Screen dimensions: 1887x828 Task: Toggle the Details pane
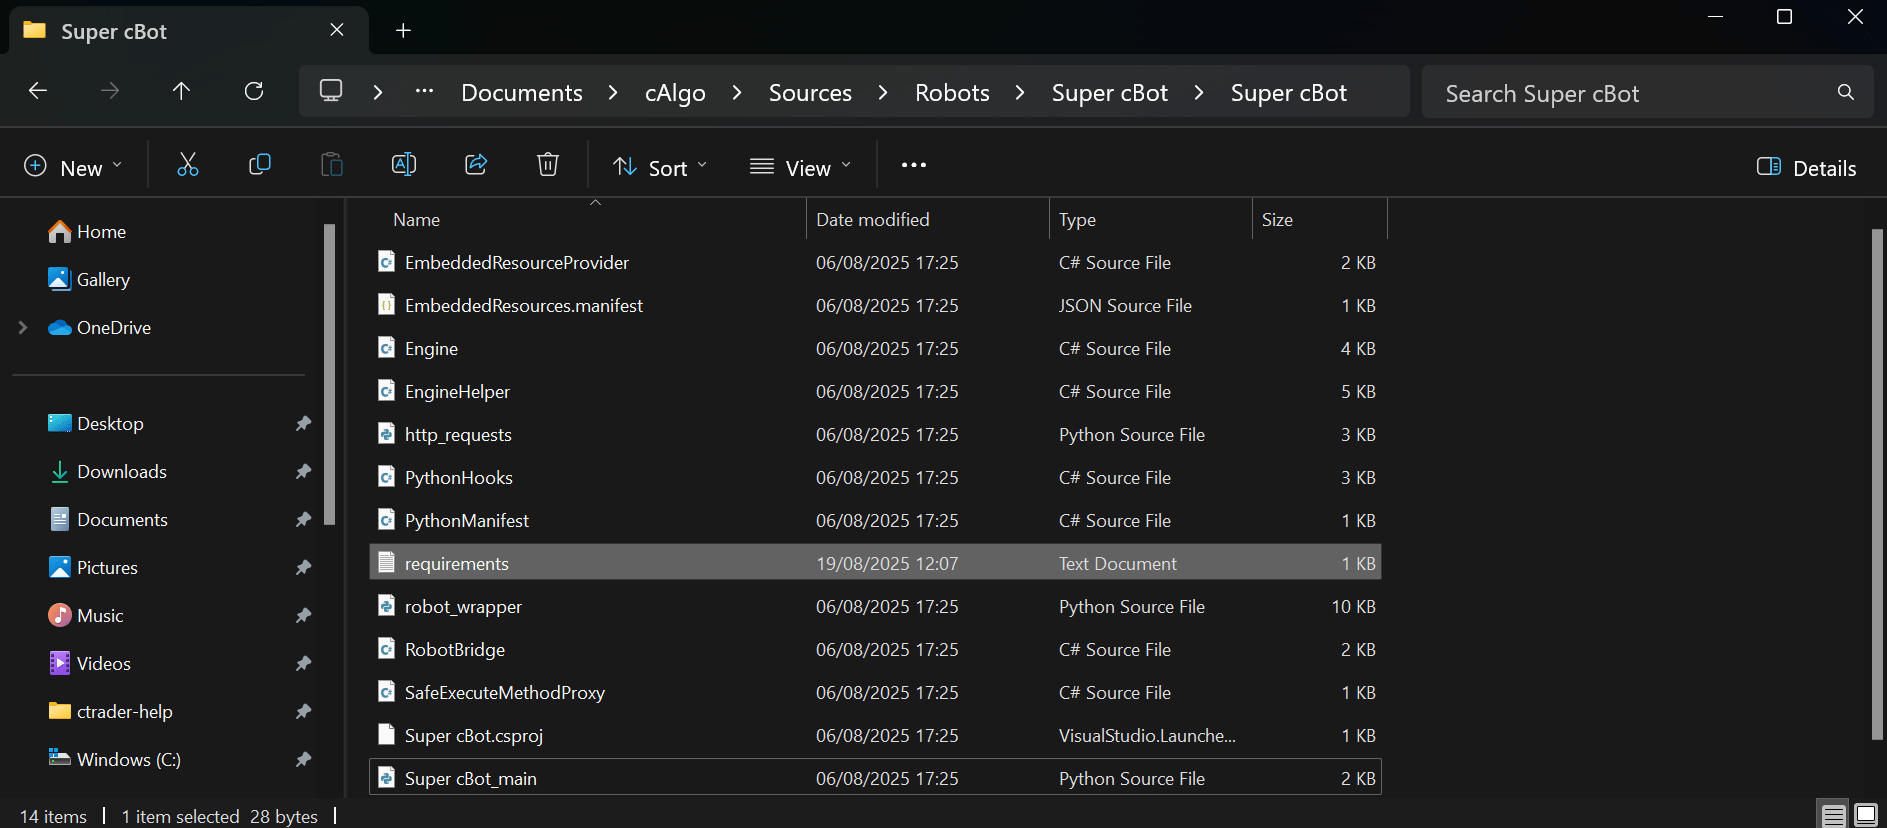tap(1807, 167)
